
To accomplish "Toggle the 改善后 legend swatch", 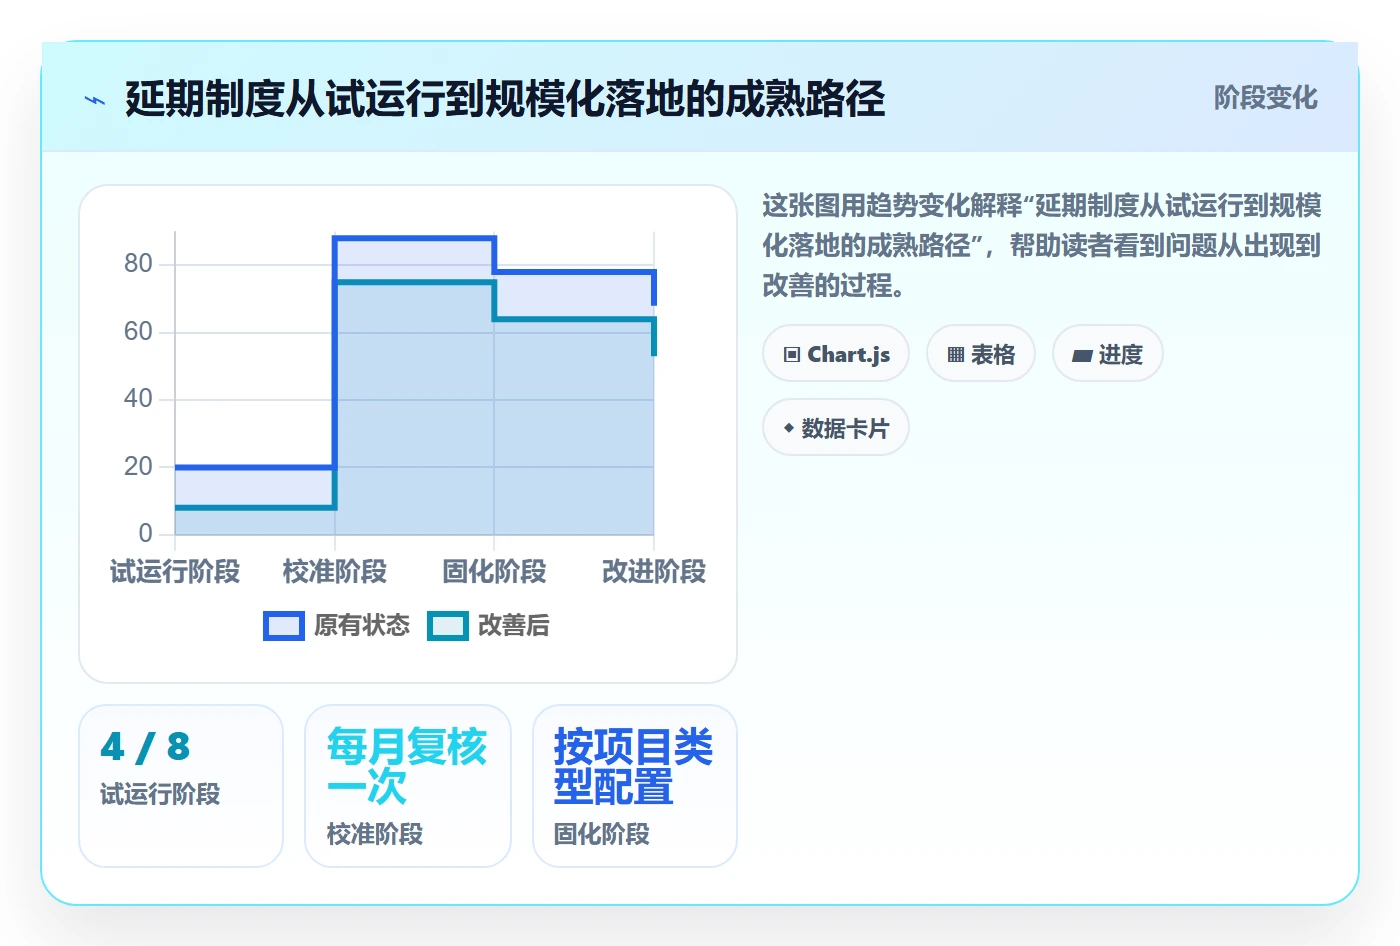I will coord(448,626).
